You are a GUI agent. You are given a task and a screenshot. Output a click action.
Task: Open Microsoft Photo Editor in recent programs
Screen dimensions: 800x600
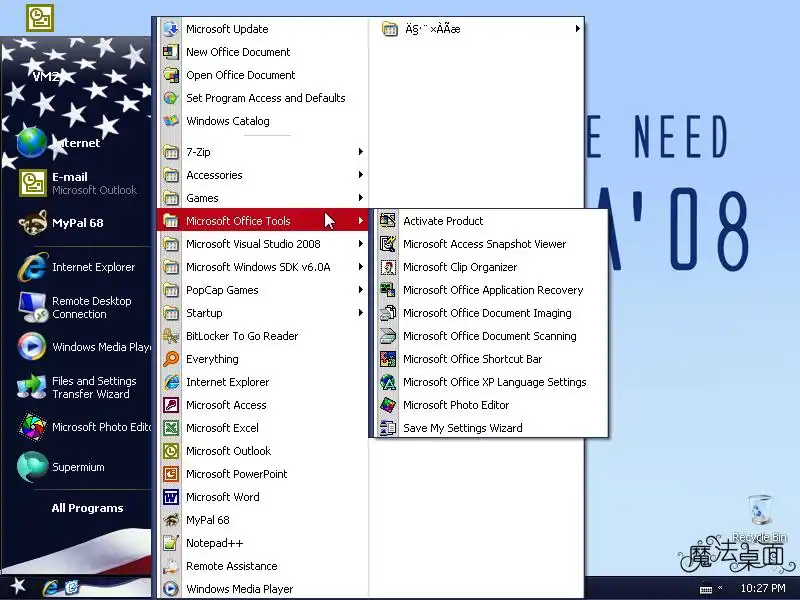[x=84, y=427]
